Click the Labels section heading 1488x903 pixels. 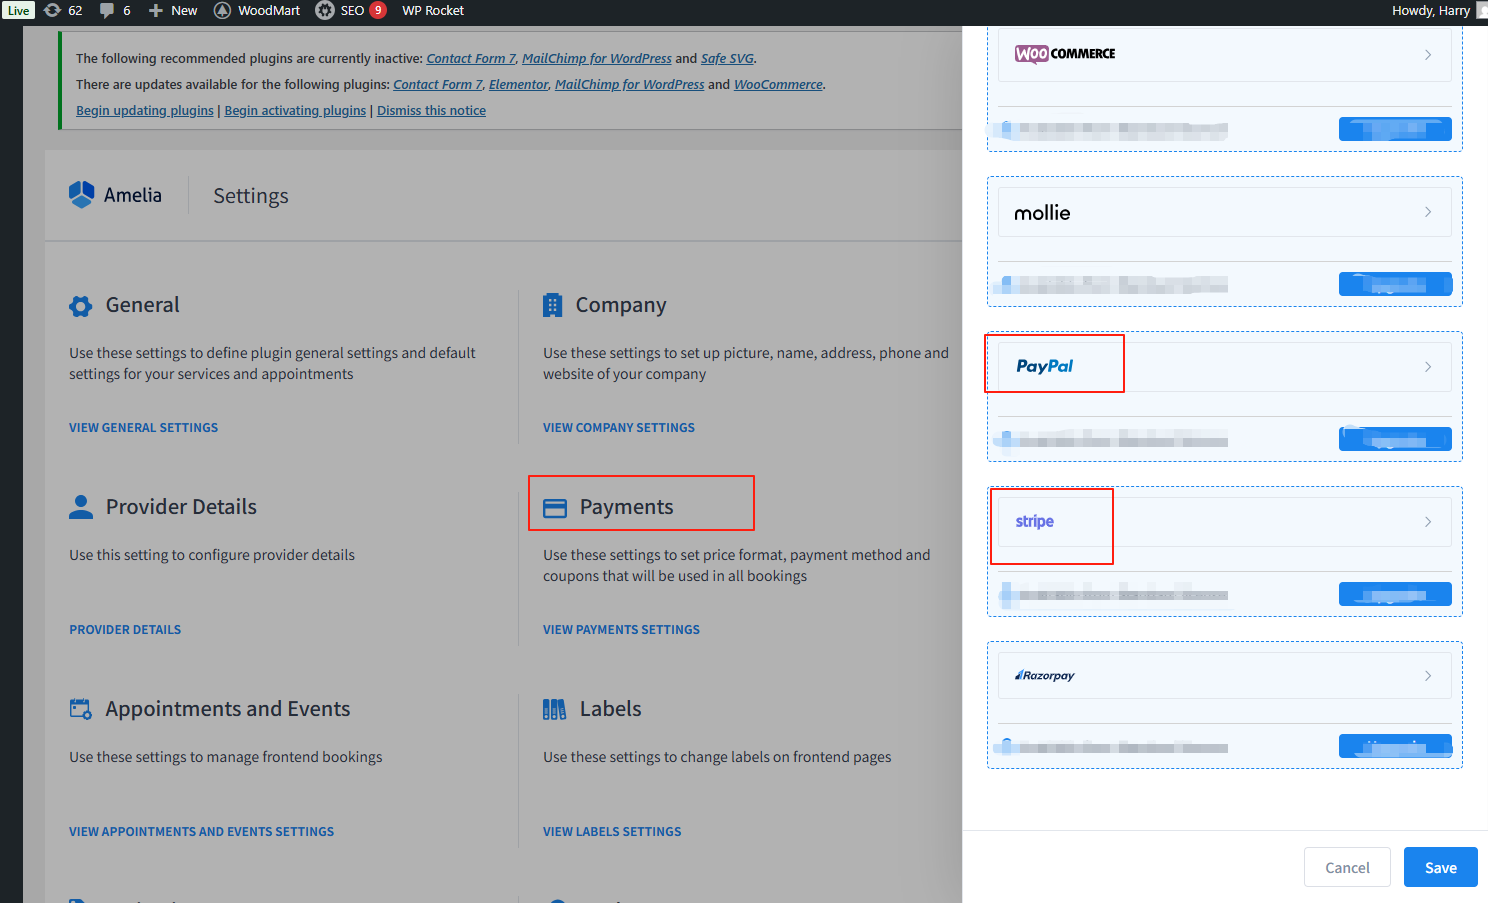(611, 709)
